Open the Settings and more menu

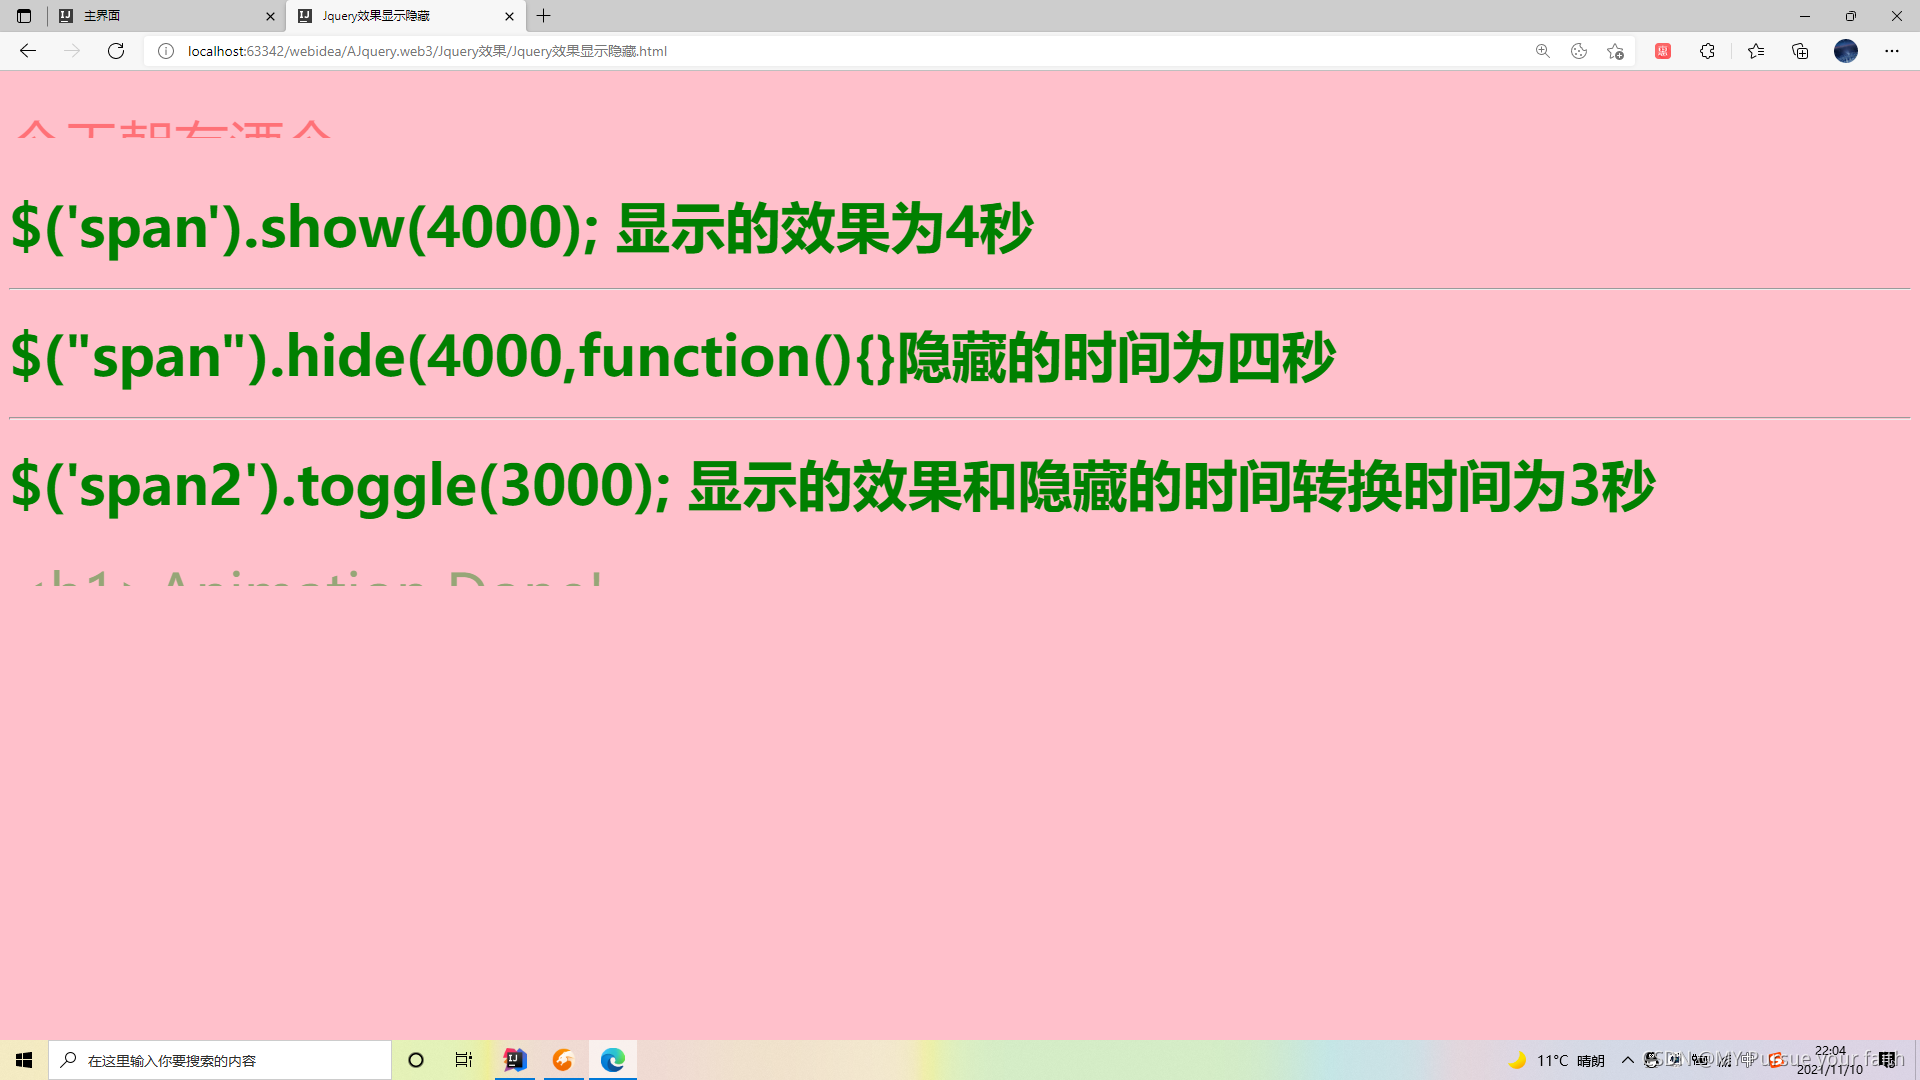(x=1892, y=51)
